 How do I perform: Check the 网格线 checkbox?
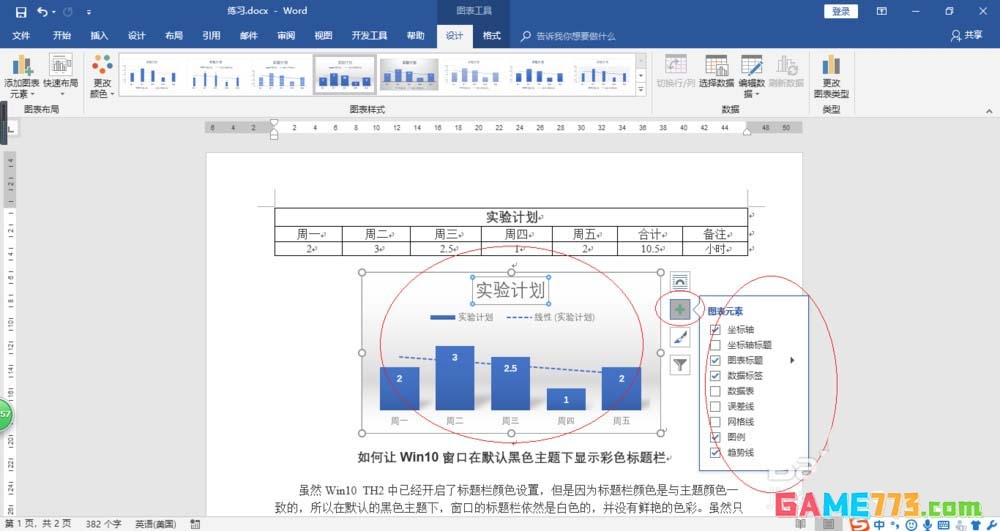(715, 421)
